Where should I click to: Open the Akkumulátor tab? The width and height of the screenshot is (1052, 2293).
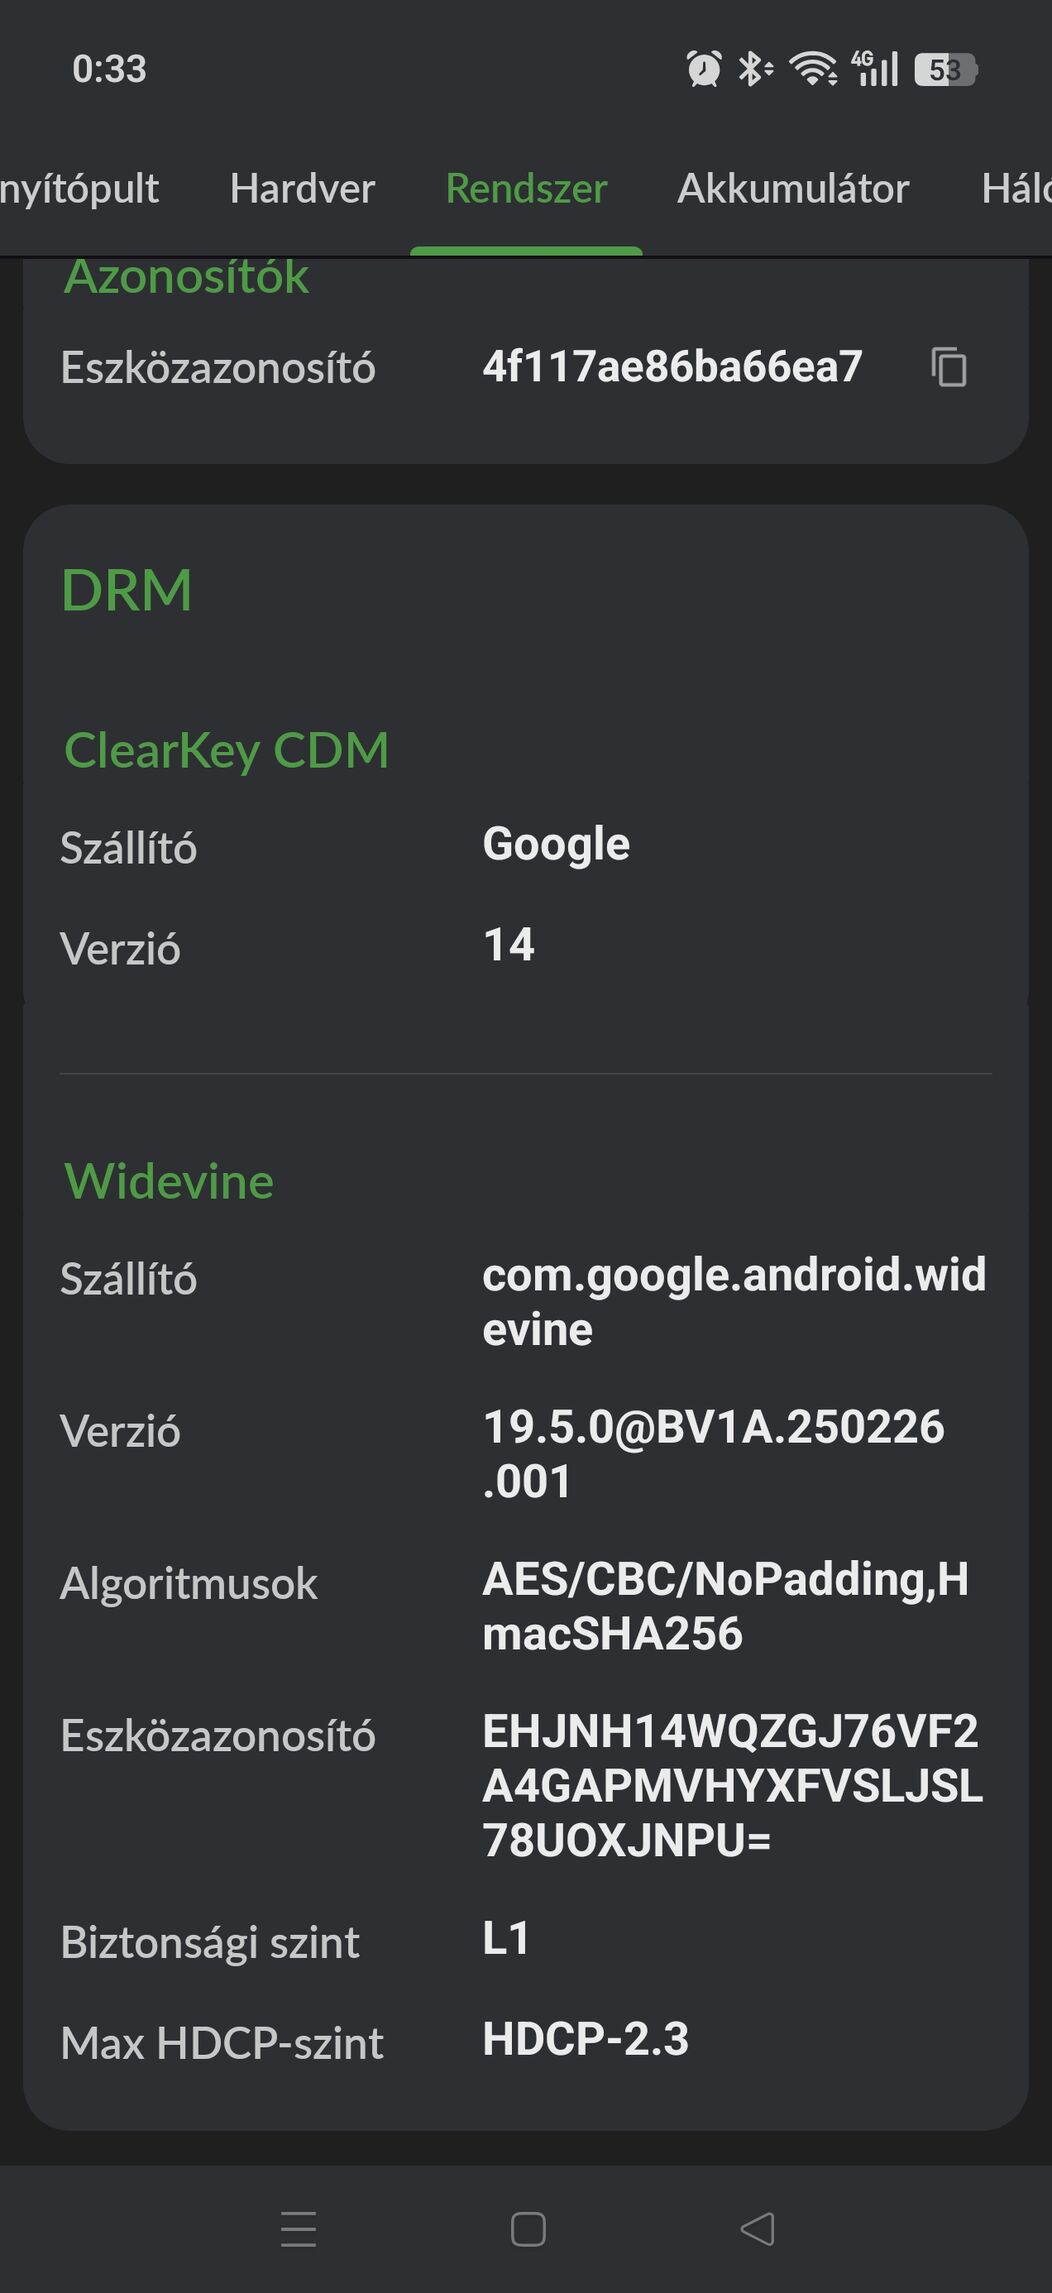point(793,189)
